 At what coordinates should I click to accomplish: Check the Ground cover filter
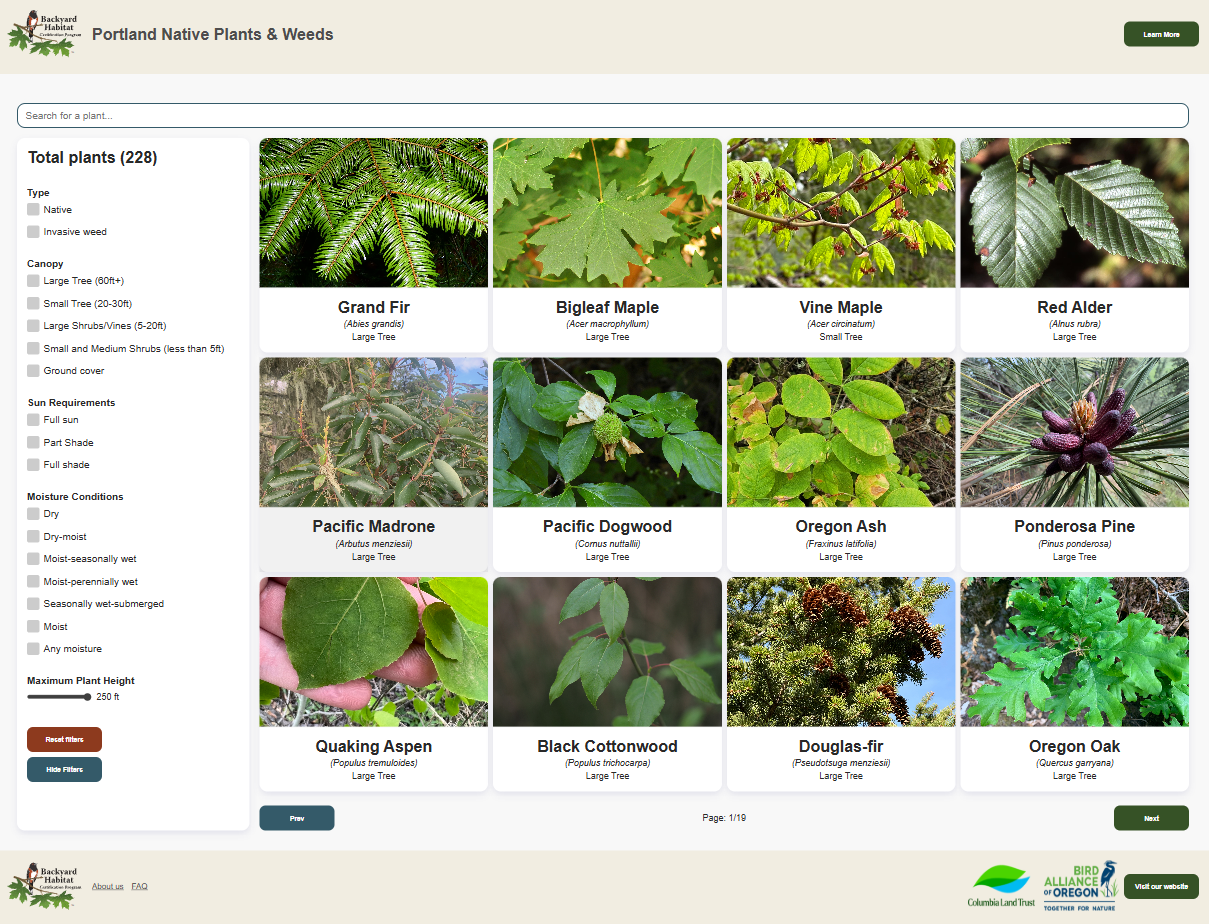33,371
